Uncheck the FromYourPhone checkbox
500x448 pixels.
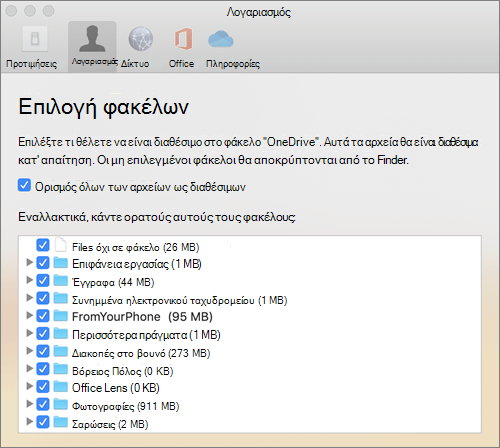click(x=43, y=316)
